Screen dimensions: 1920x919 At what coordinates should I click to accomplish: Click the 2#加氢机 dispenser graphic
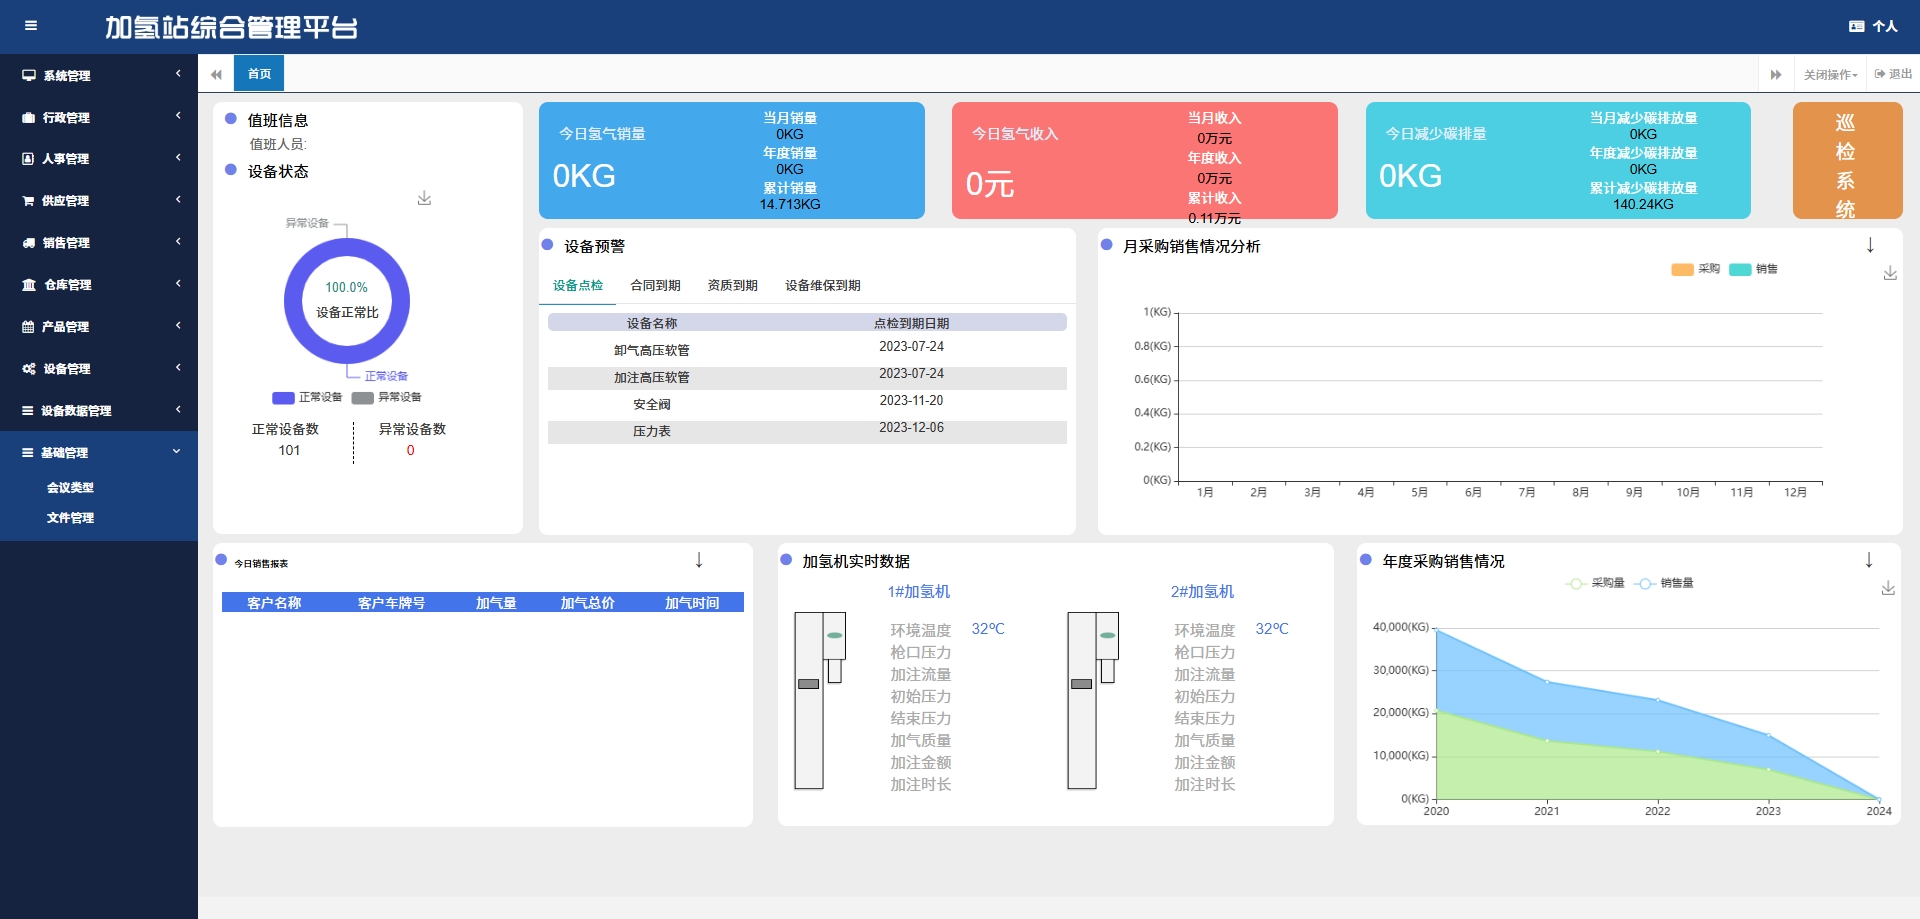[x=1093, y=700]
